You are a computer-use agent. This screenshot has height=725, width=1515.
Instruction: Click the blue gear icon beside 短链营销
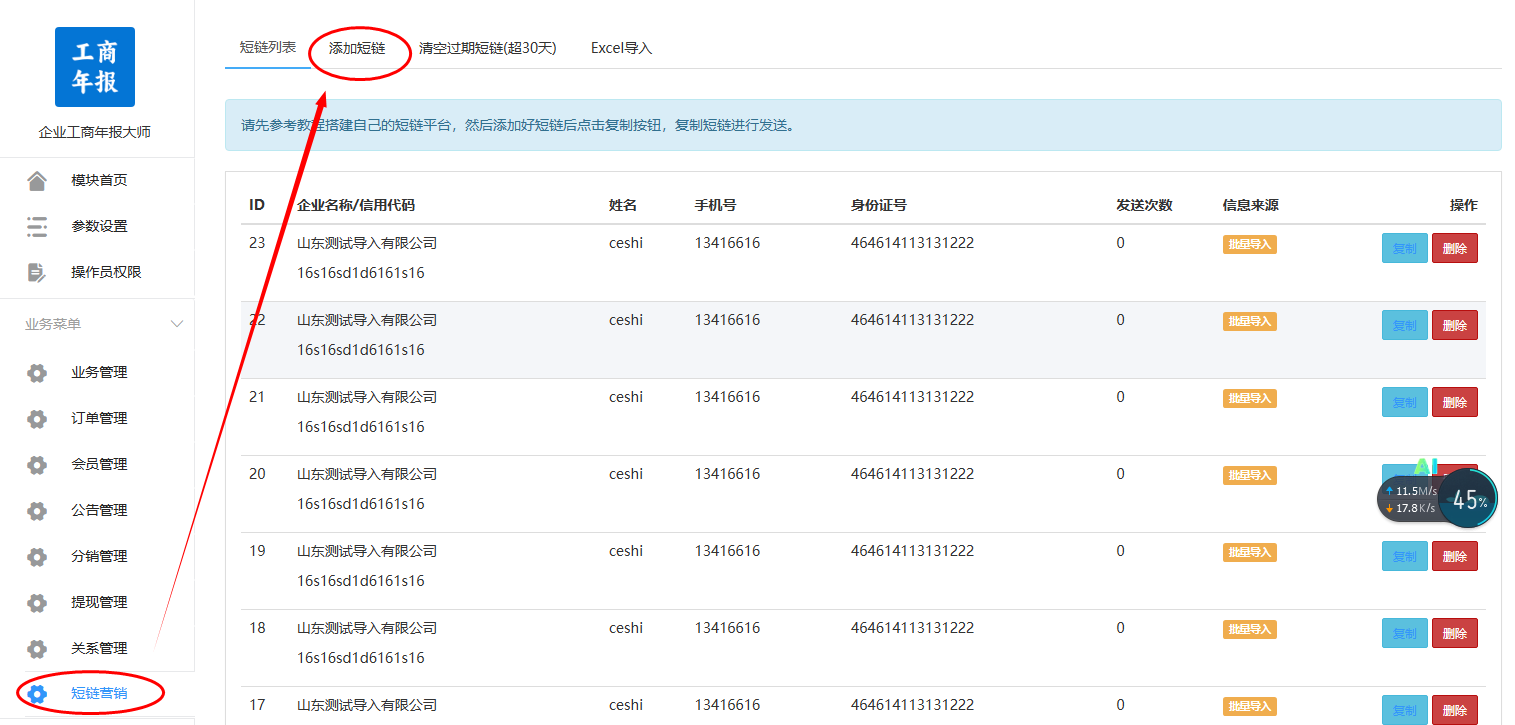37,694
